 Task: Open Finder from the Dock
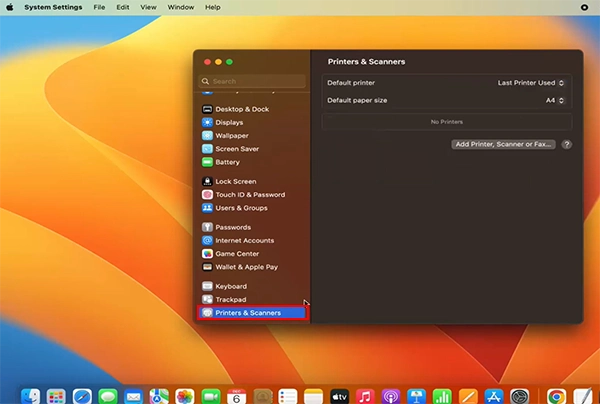pos(31,396)
